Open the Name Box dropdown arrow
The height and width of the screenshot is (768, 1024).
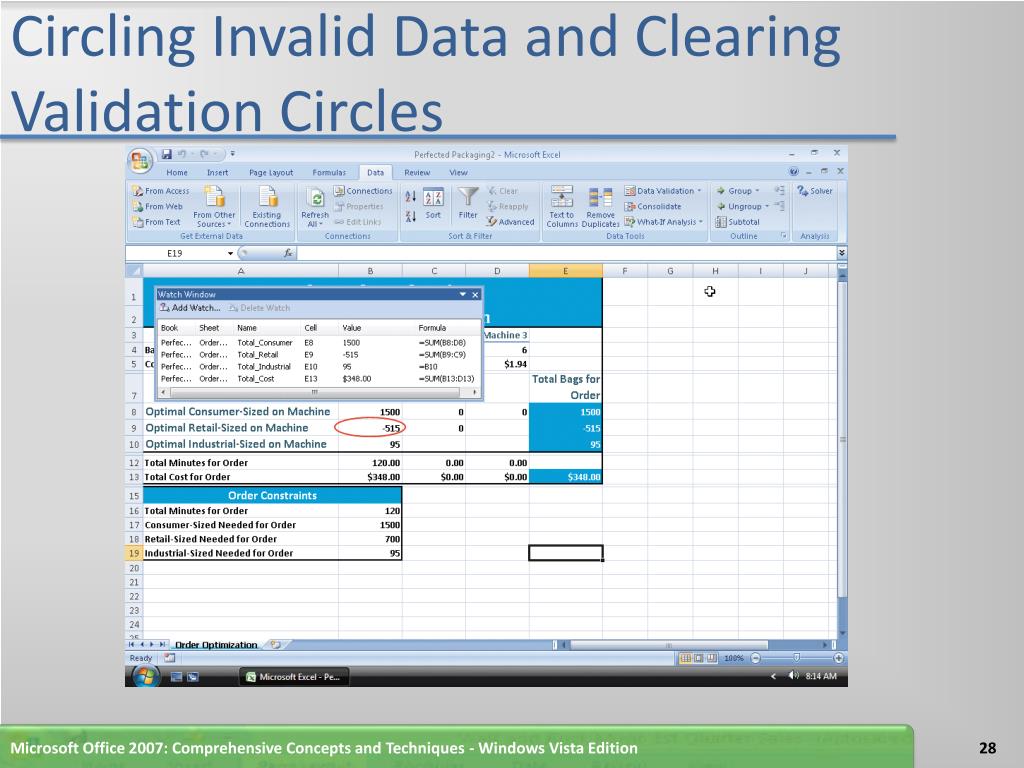[230, 253]
